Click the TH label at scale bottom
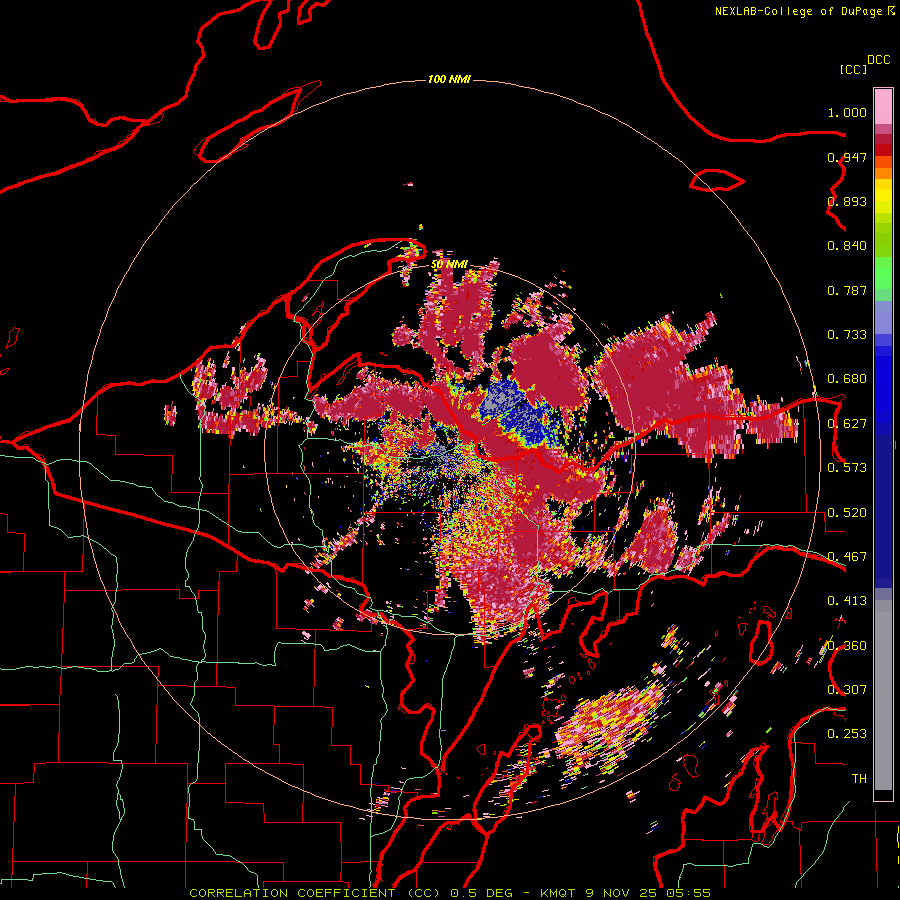 (x=859, y=779)
